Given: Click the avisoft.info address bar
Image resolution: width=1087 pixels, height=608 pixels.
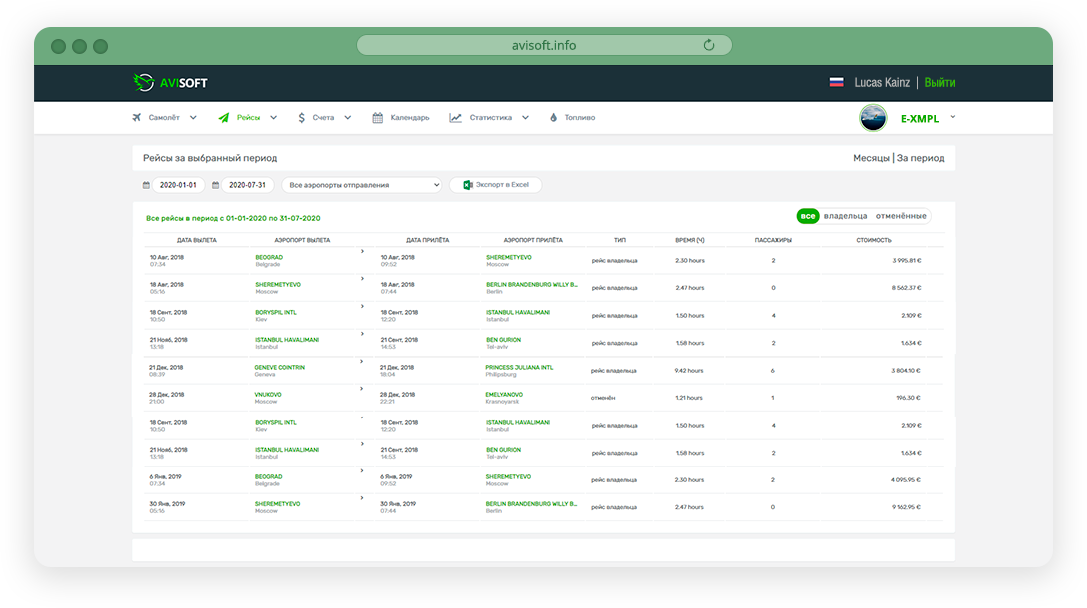Looking at the screenshot, I should click(544, 45).
